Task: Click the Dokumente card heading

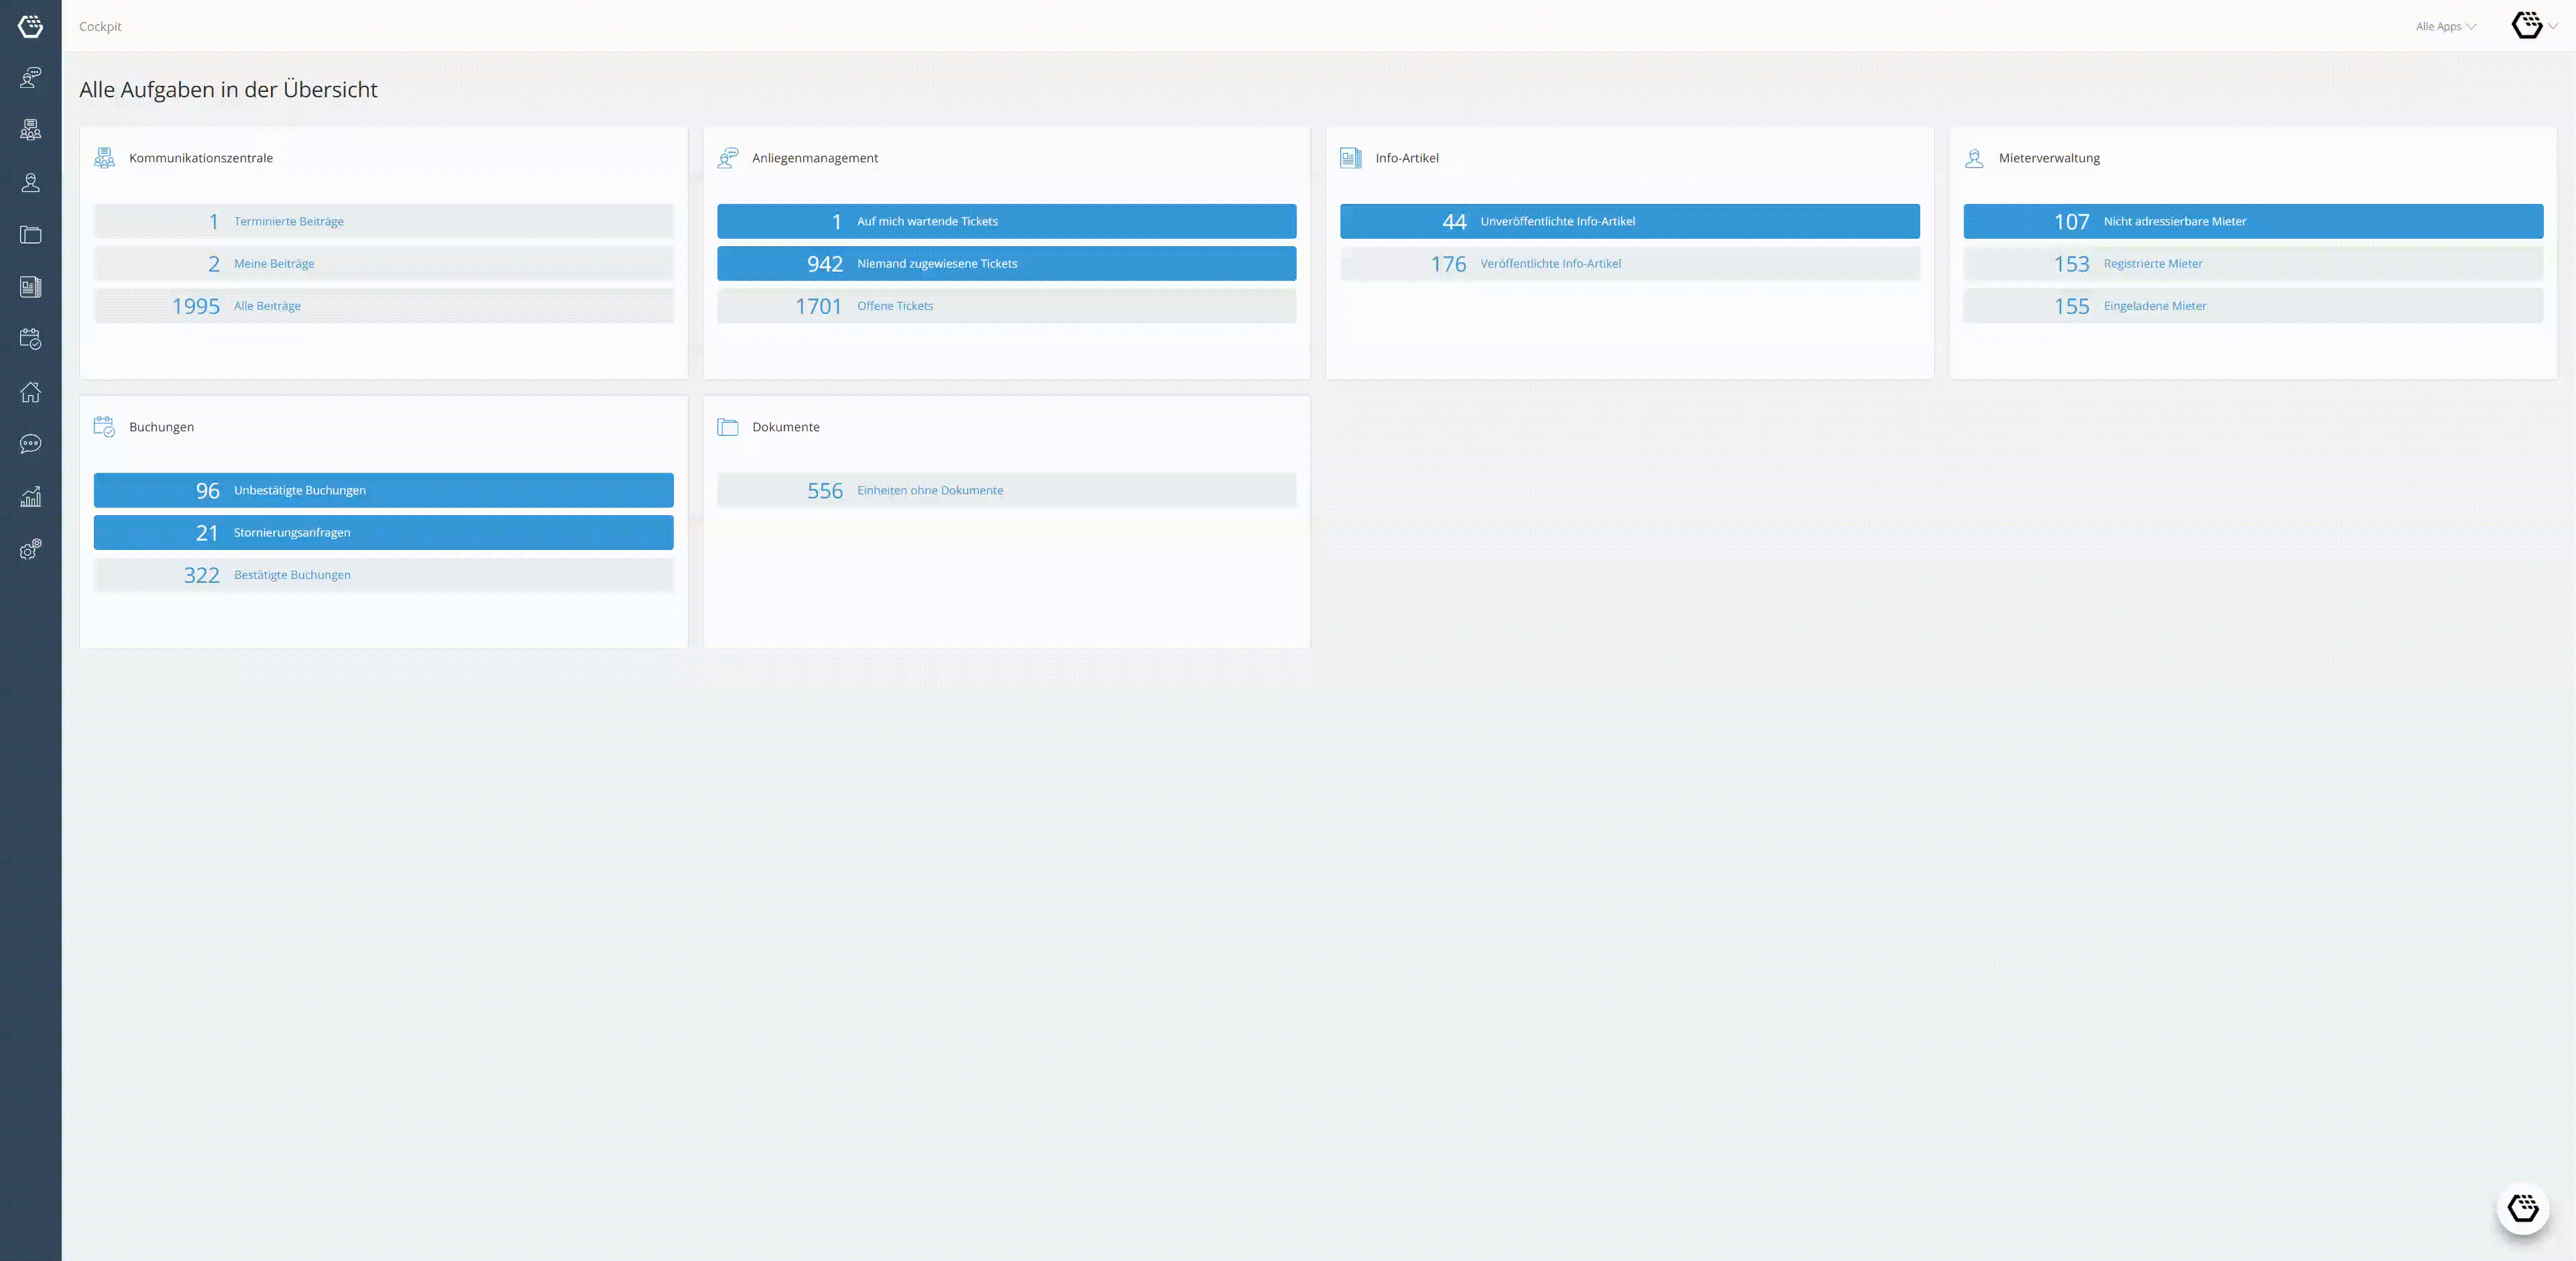Action: click(786, 427)
